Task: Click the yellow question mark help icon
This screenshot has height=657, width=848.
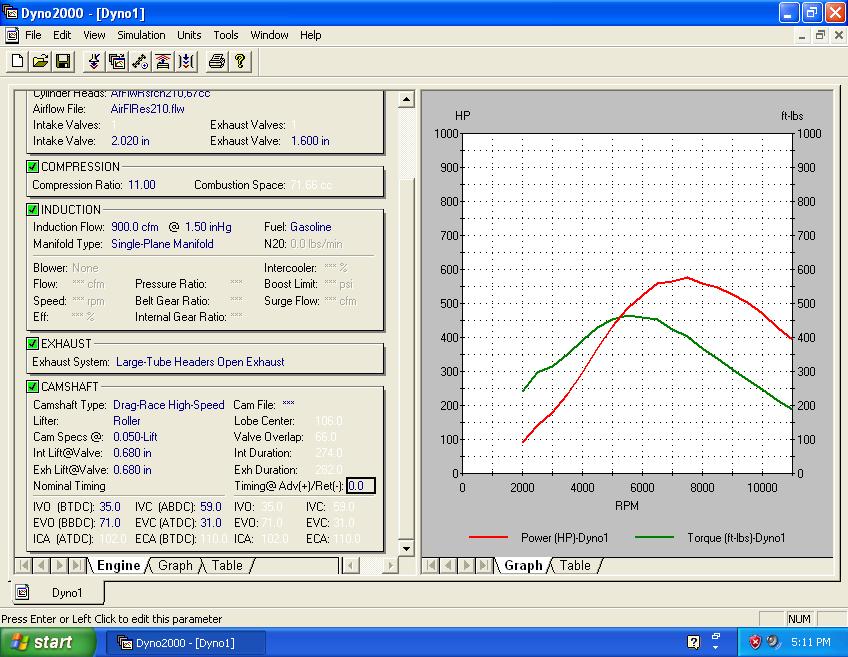Action: coord(240,62)
